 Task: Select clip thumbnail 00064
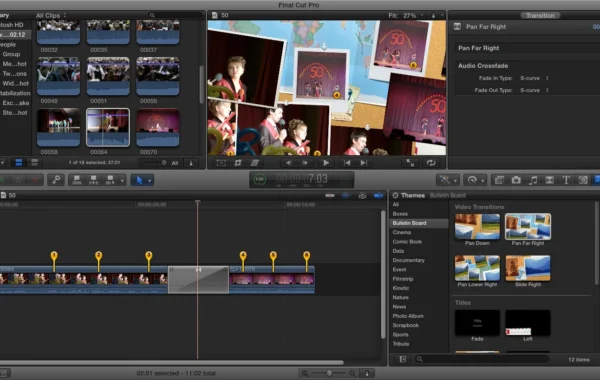pos(108,127)
